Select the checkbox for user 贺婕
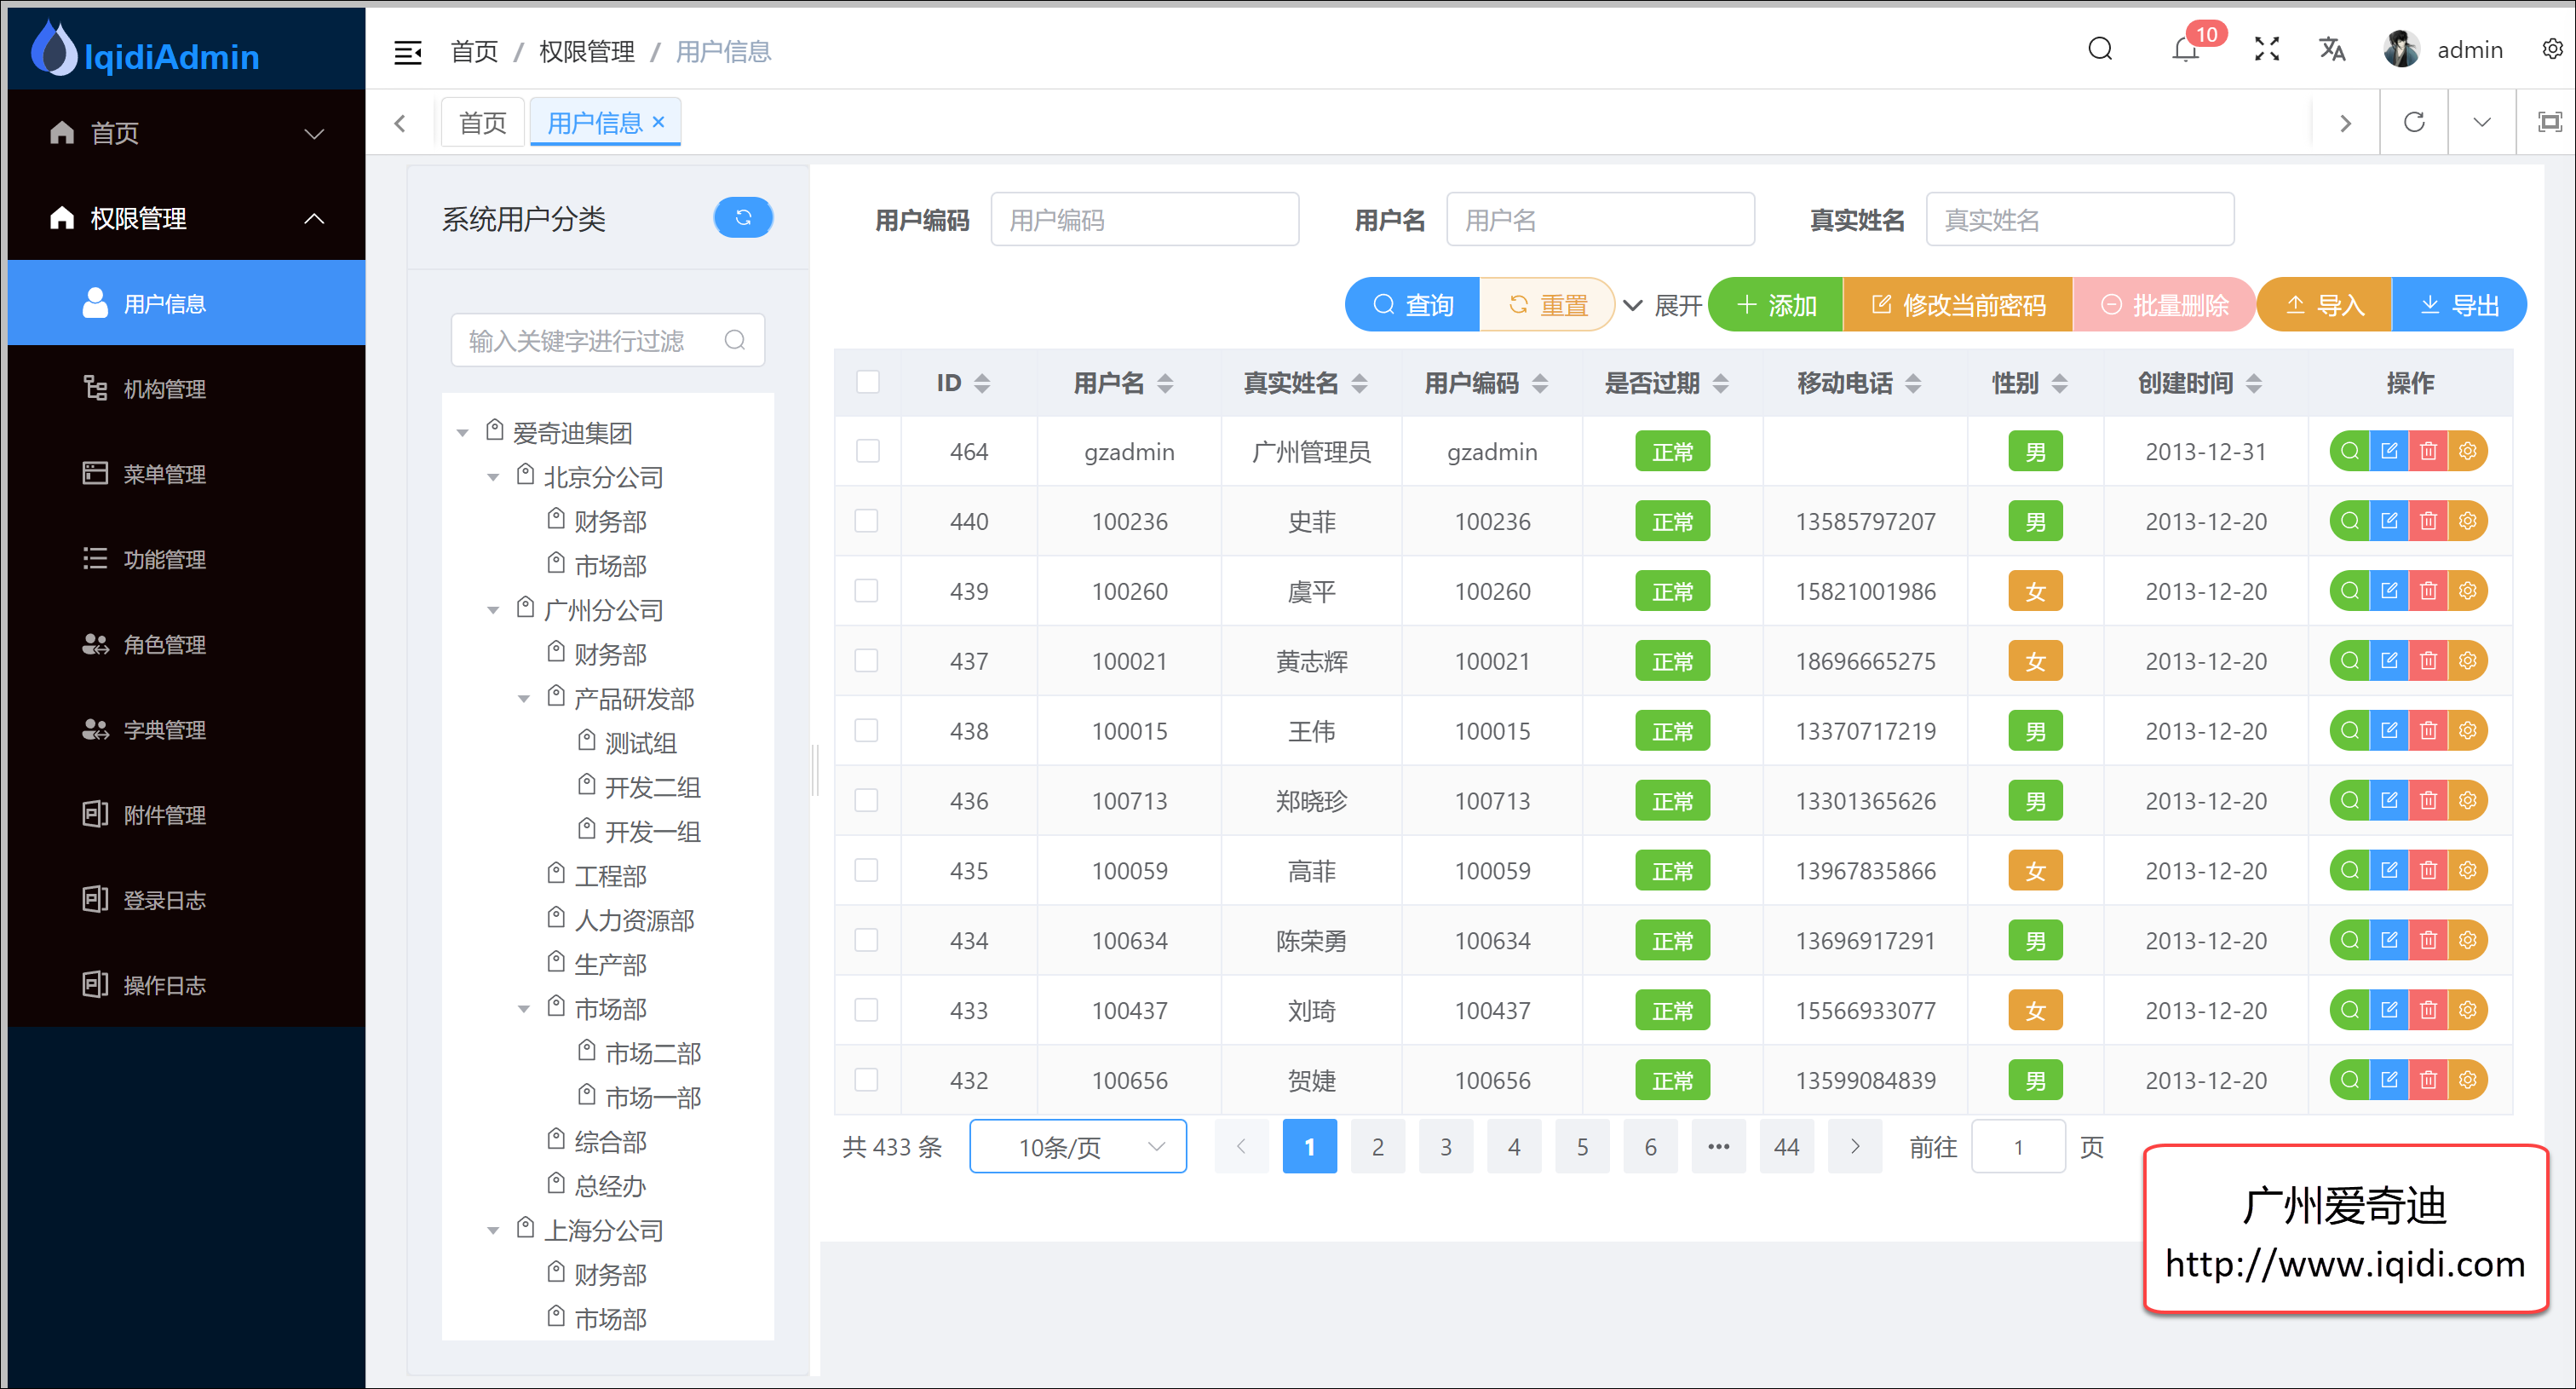The height and width of the screenshot is (1389, 2576). click(867, 1080)
